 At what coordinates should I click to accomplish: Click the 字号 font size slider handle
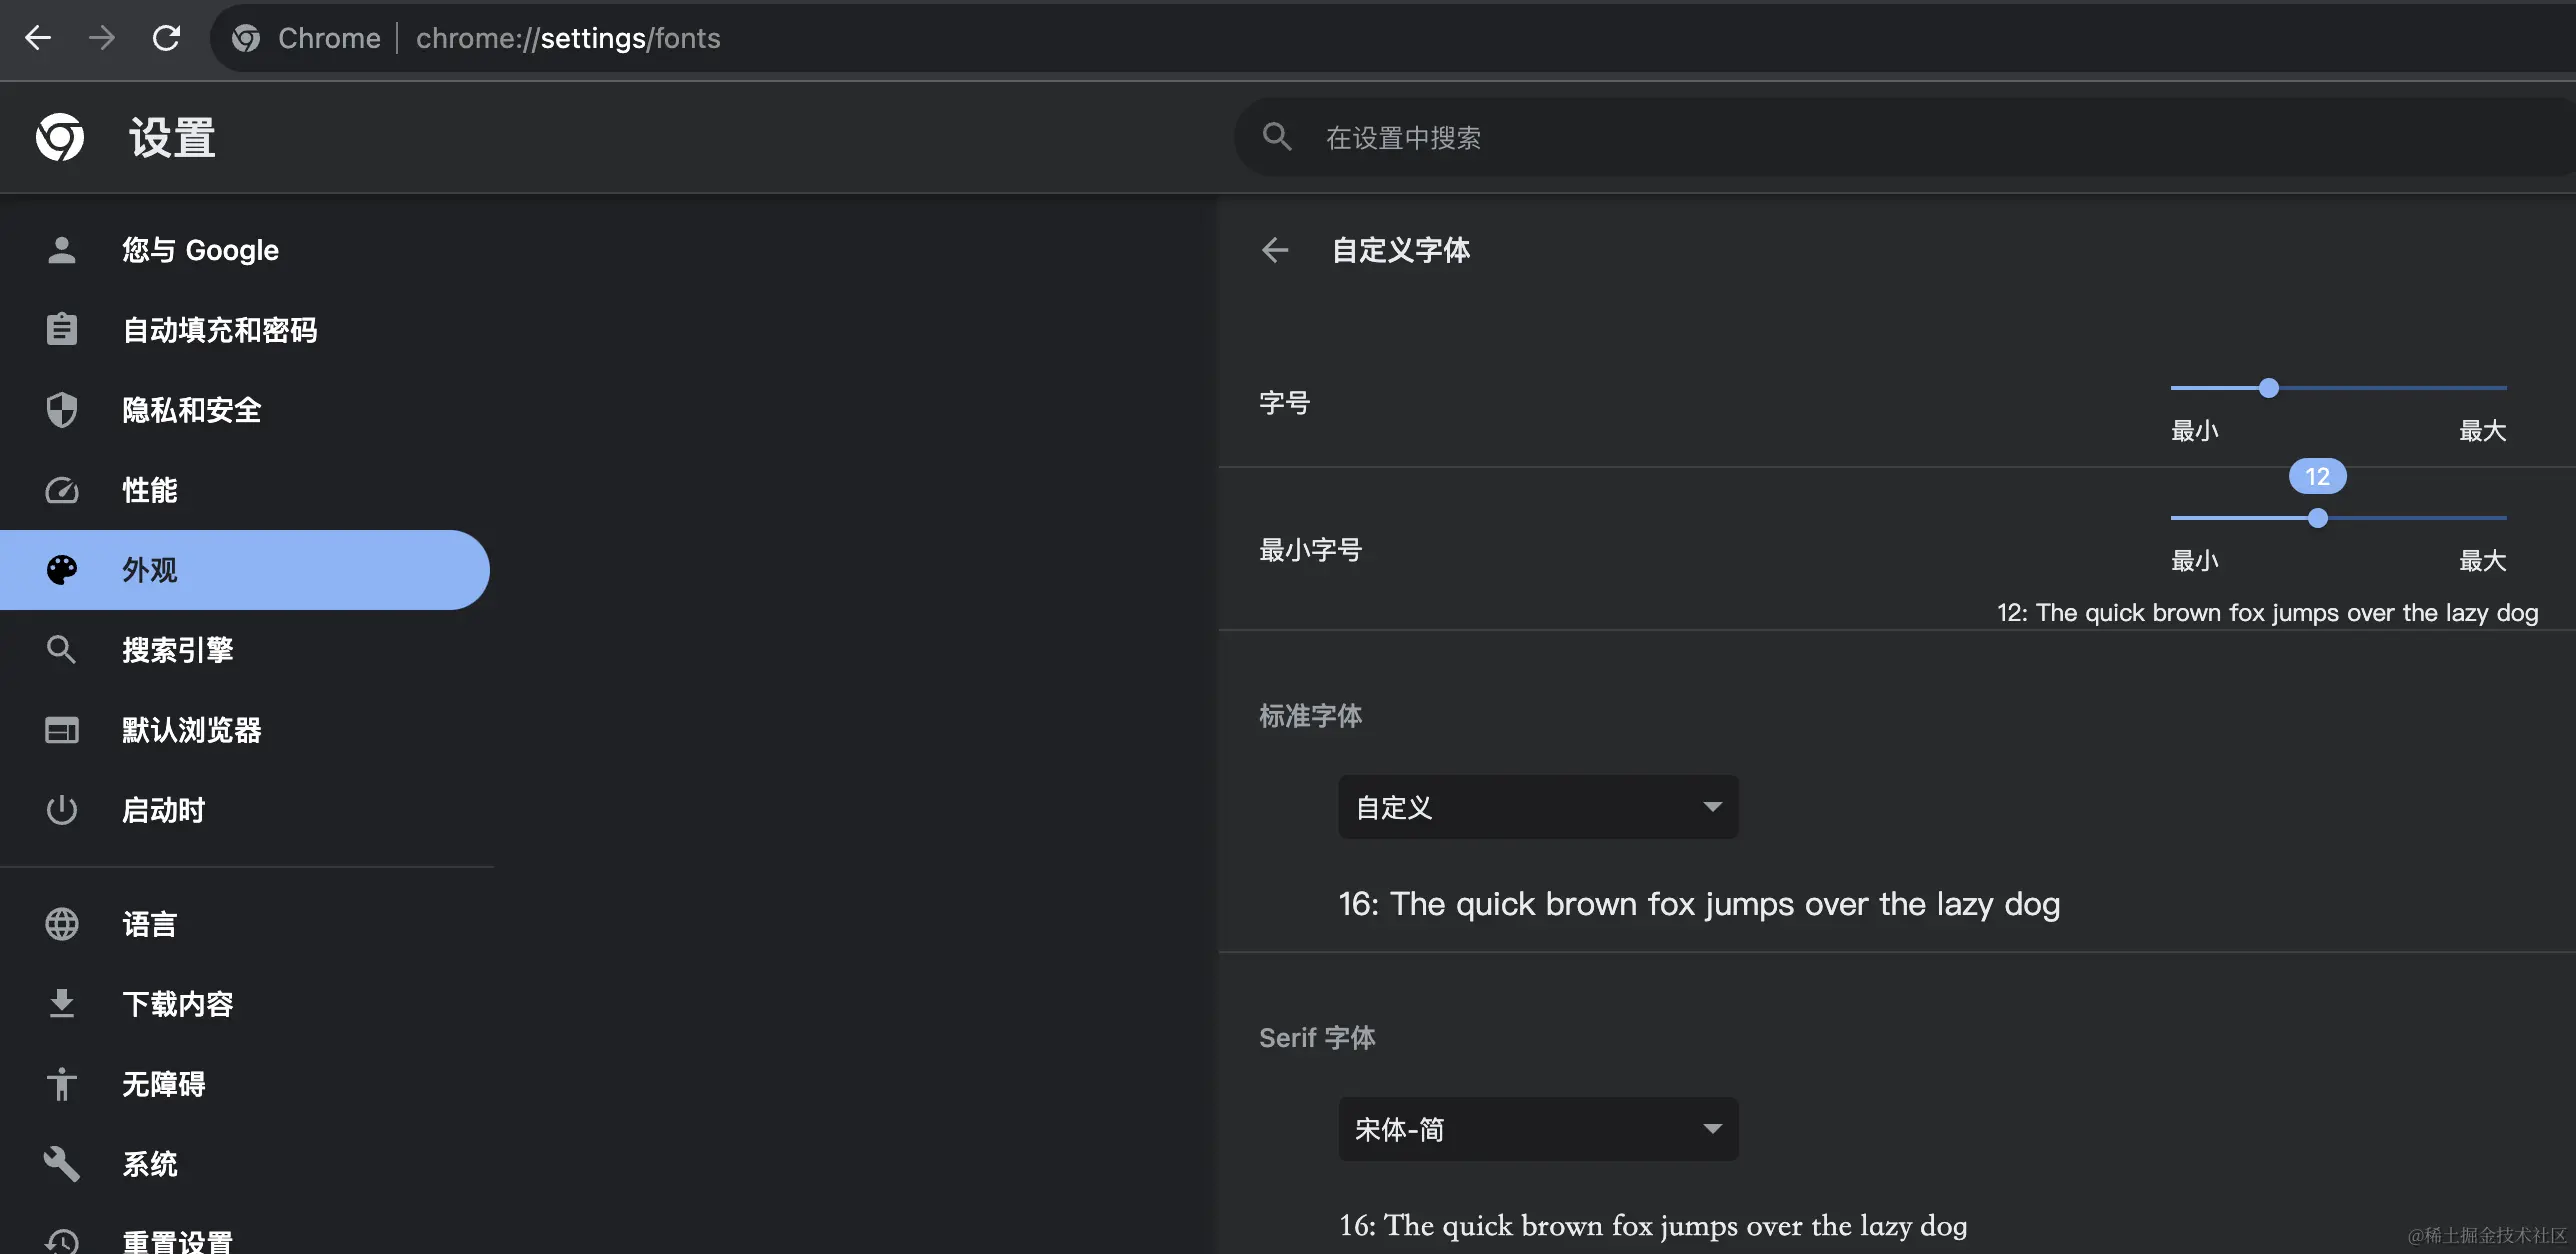[2269, 388]
